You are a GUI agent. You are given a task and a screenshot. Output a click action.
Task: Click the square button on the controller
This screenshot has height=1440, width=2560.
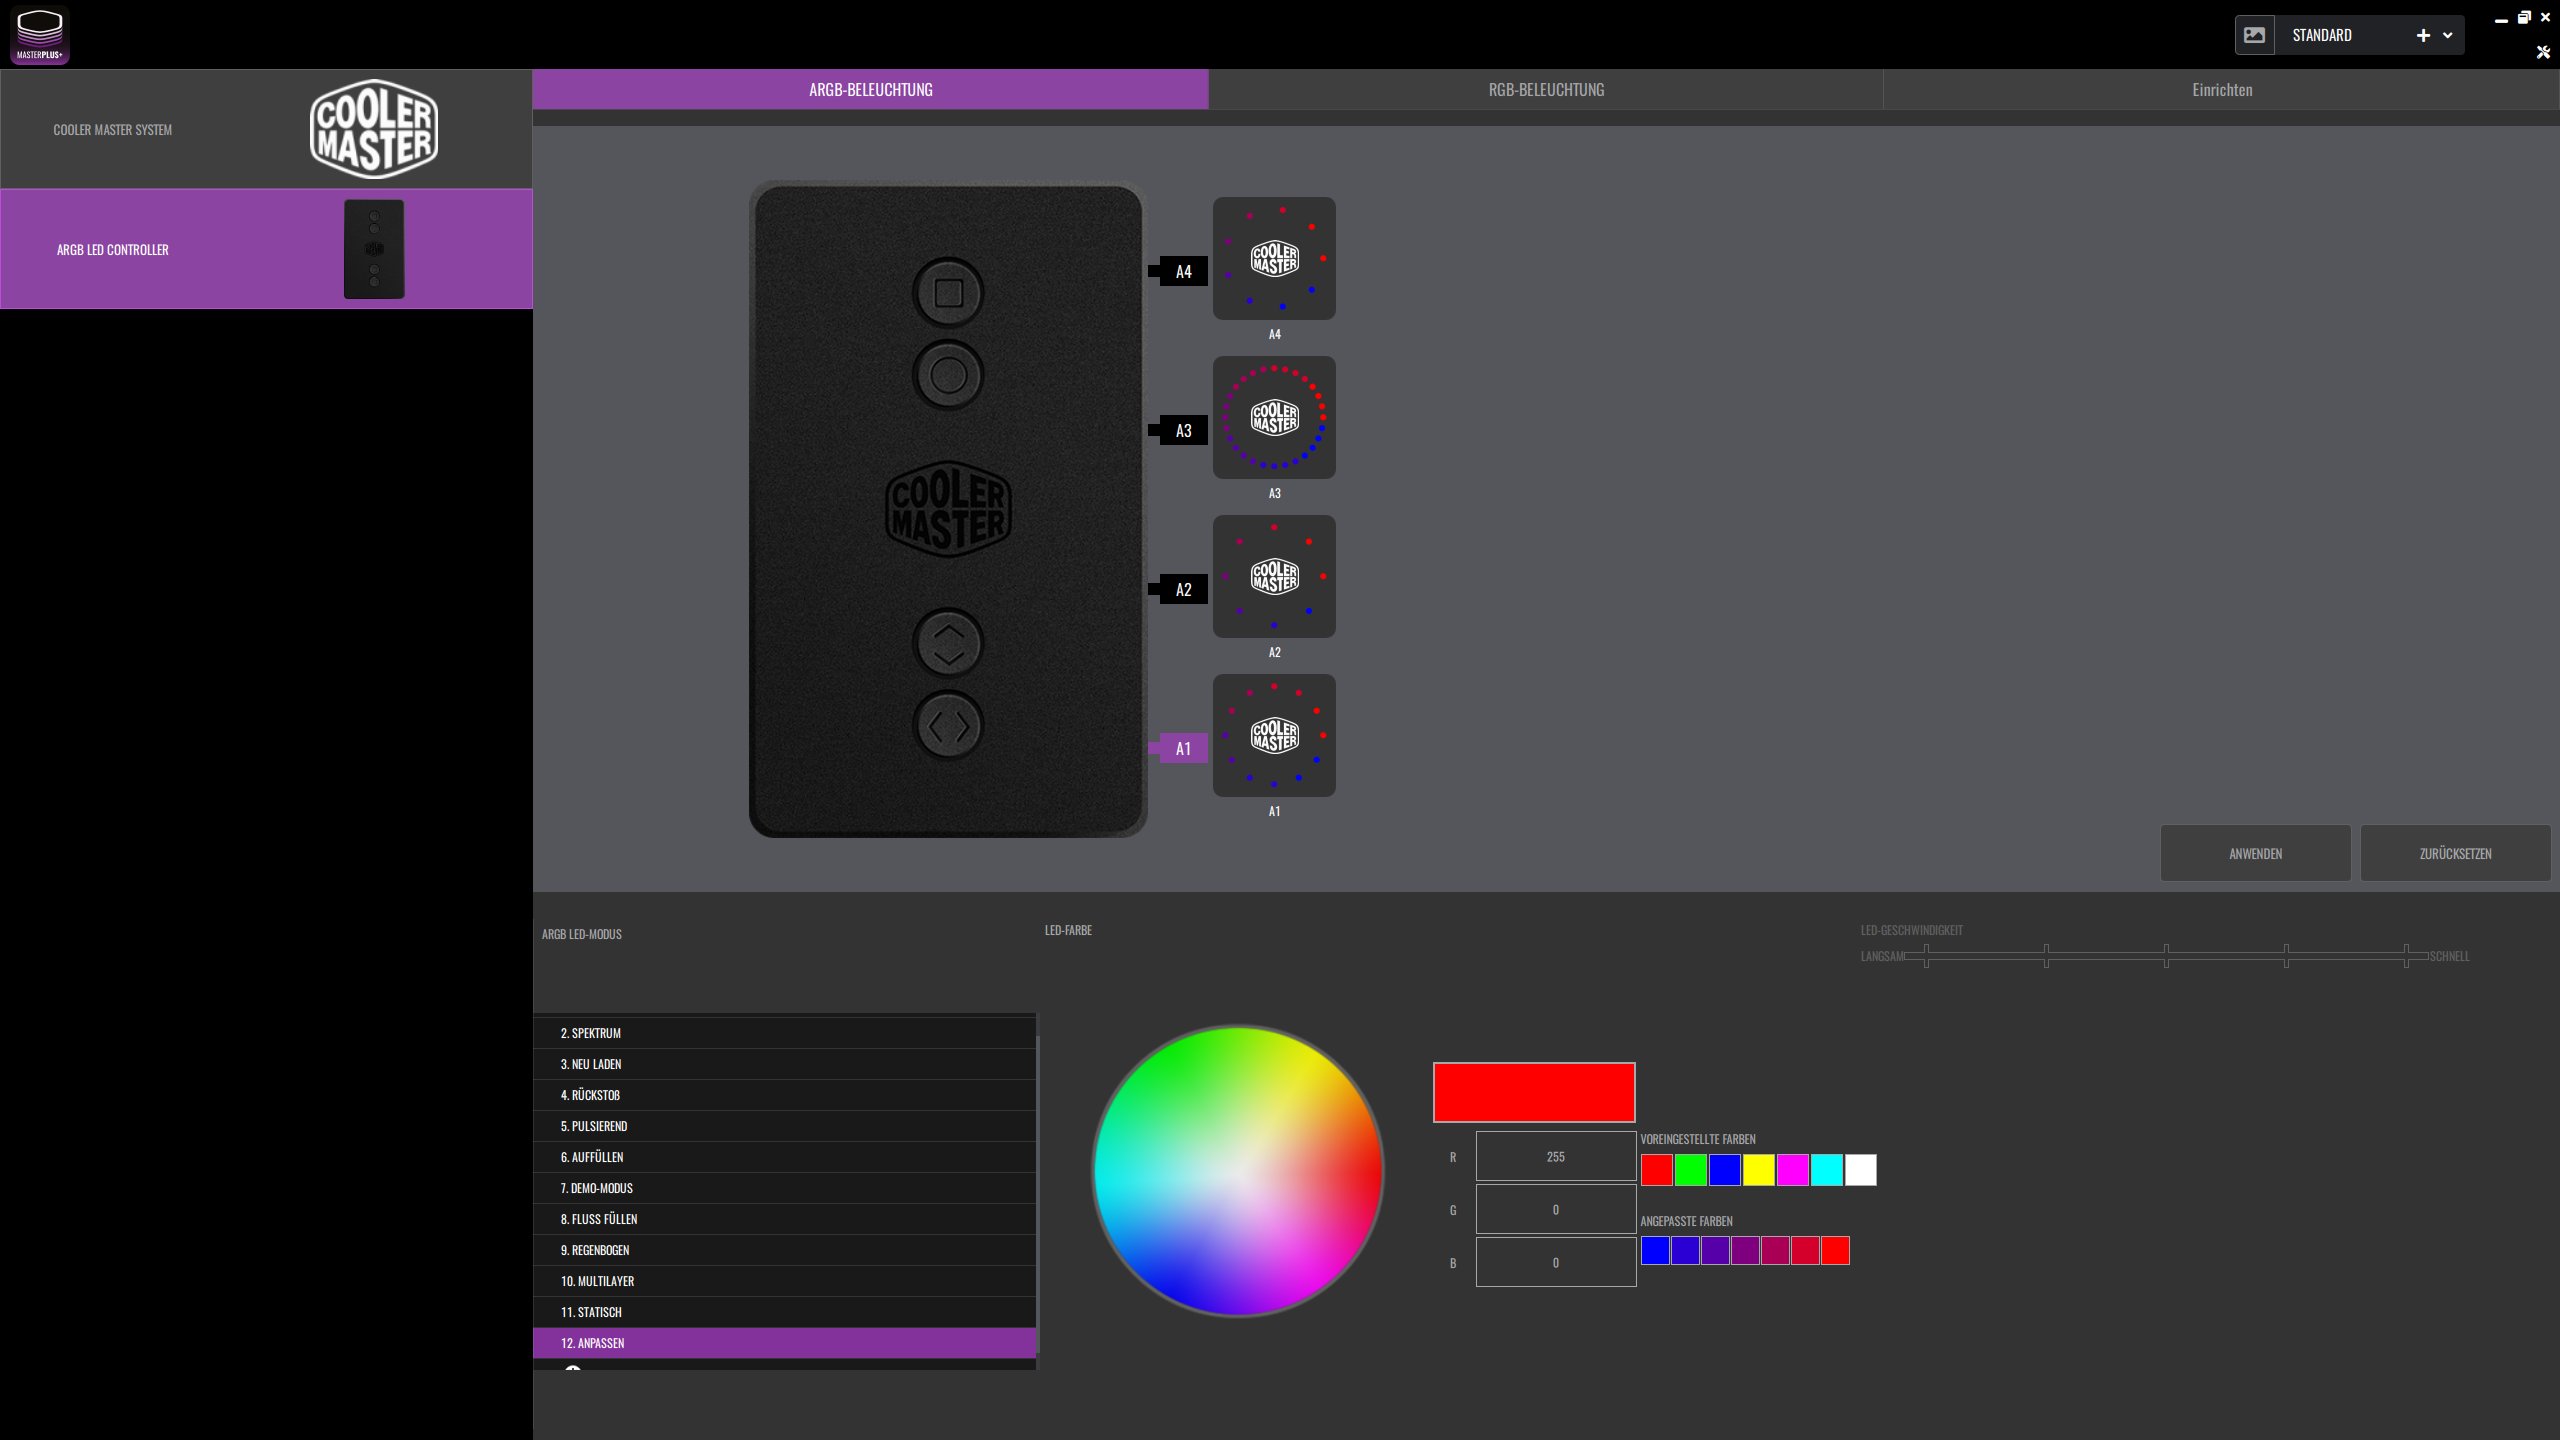pyautogui.click(x=948, y=293)
